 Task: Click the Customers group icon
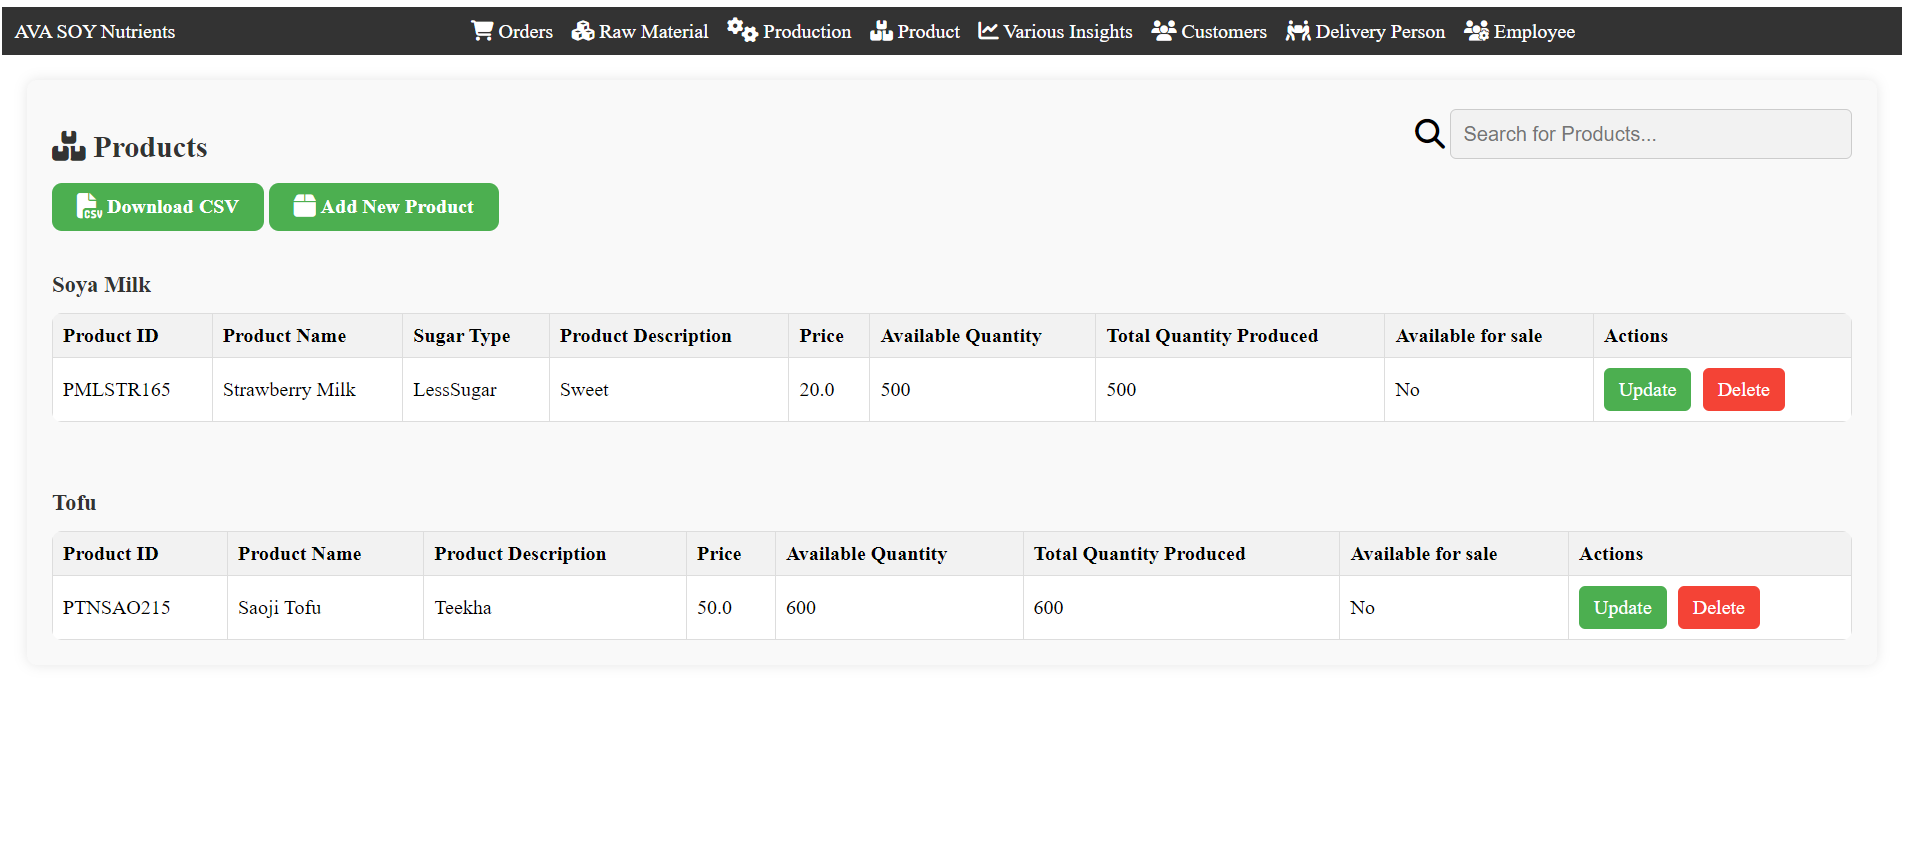[1163, 31]
